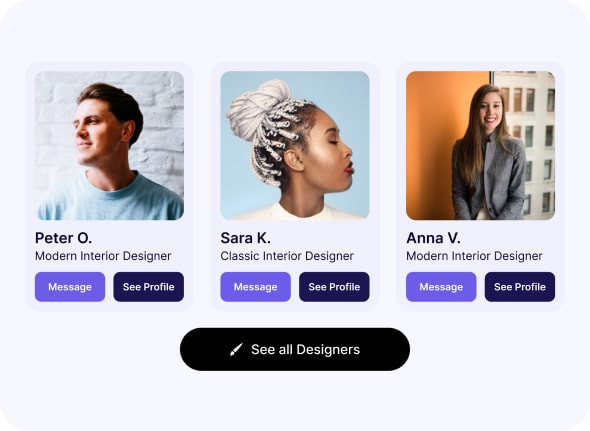
Task: View Sara K.'s profile
Action: (334, 287)
